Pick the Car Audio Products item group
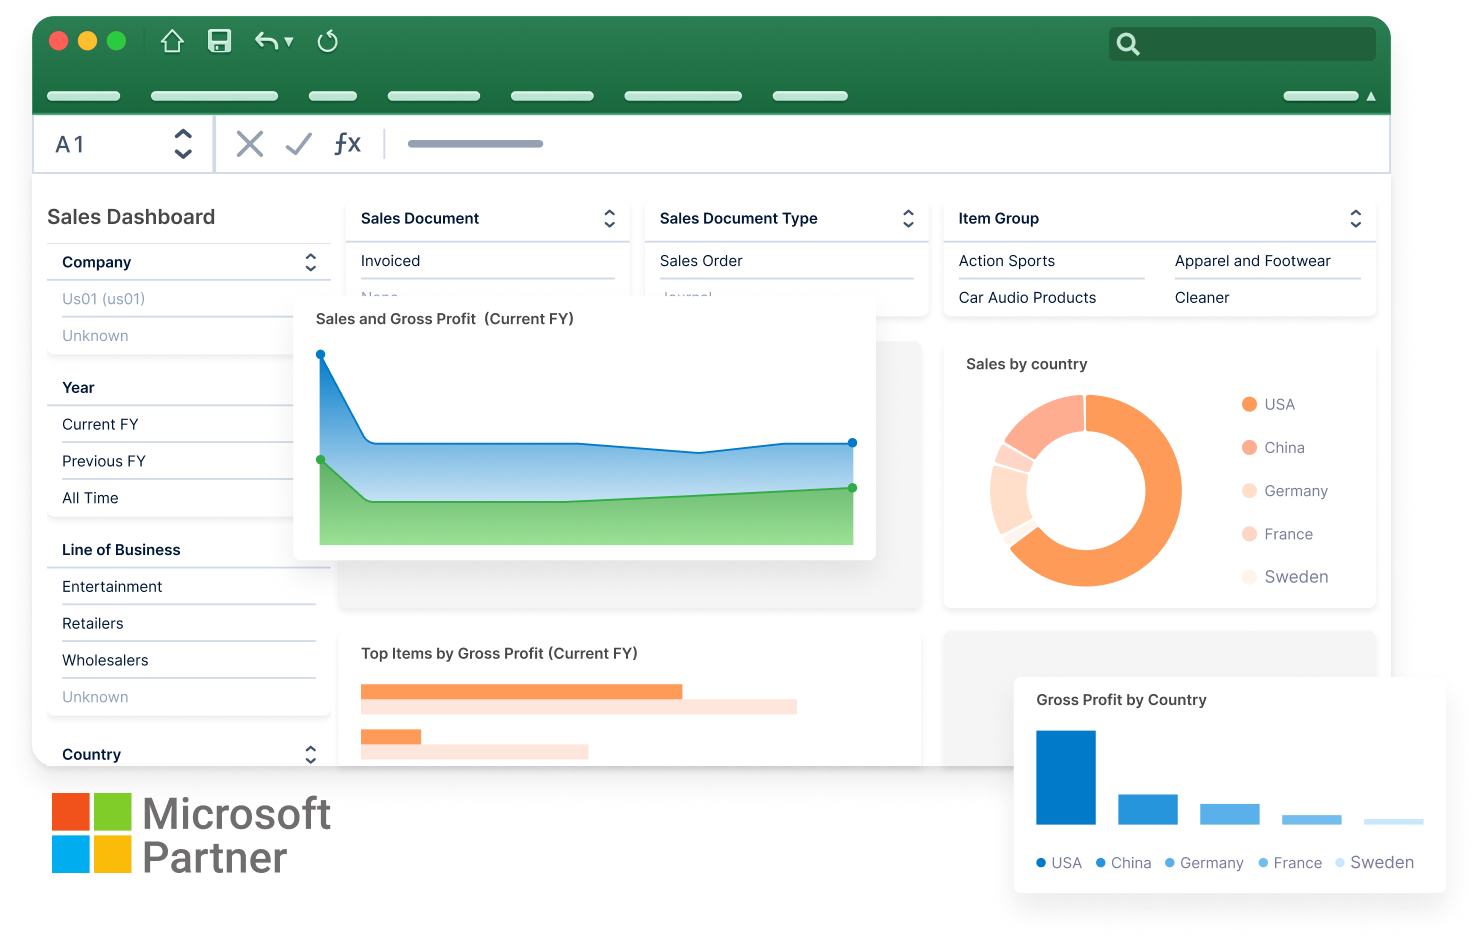The height and width of the screenshot is (942, 1479). coord(1027,298)
